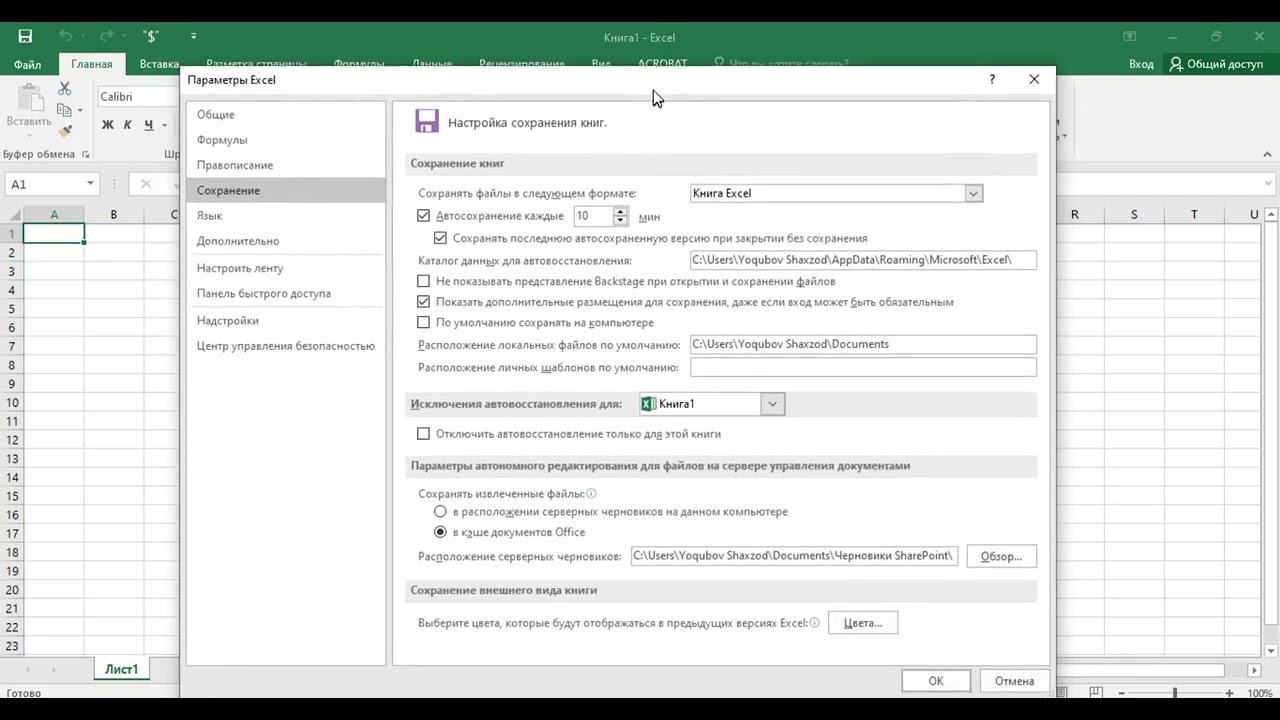This screenshot has height=720, width=1280.
Task: Click the Отмена button
Action: click(1014, 681)
